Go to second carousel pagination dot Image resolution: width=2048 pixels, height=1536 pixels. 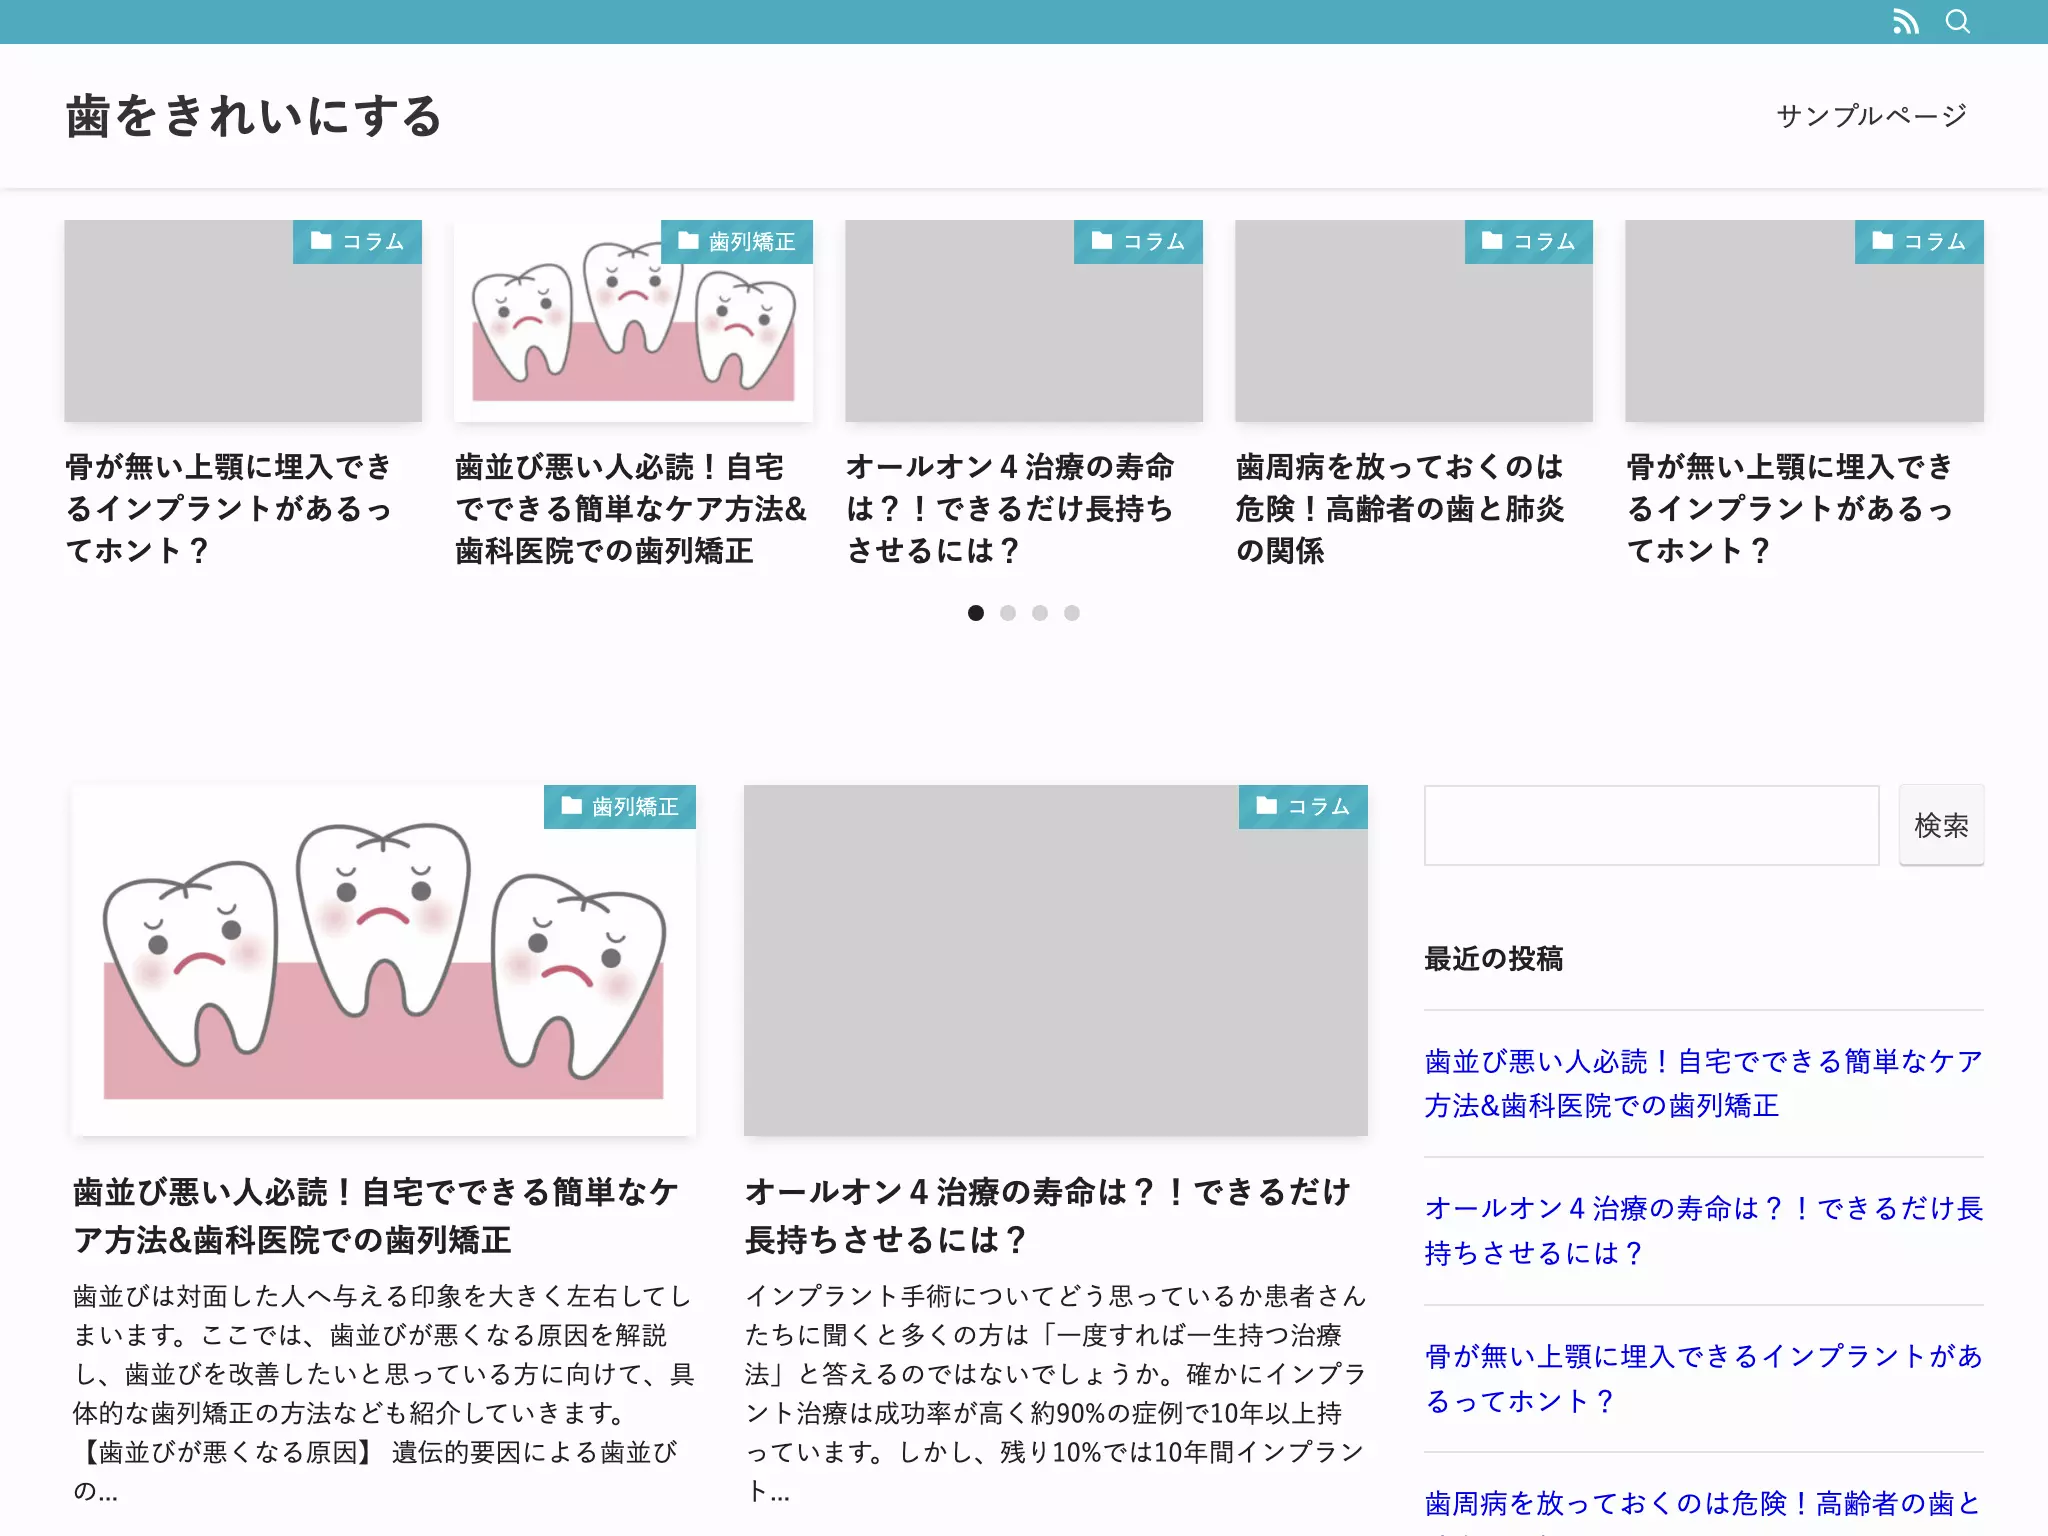(1008, 613)
